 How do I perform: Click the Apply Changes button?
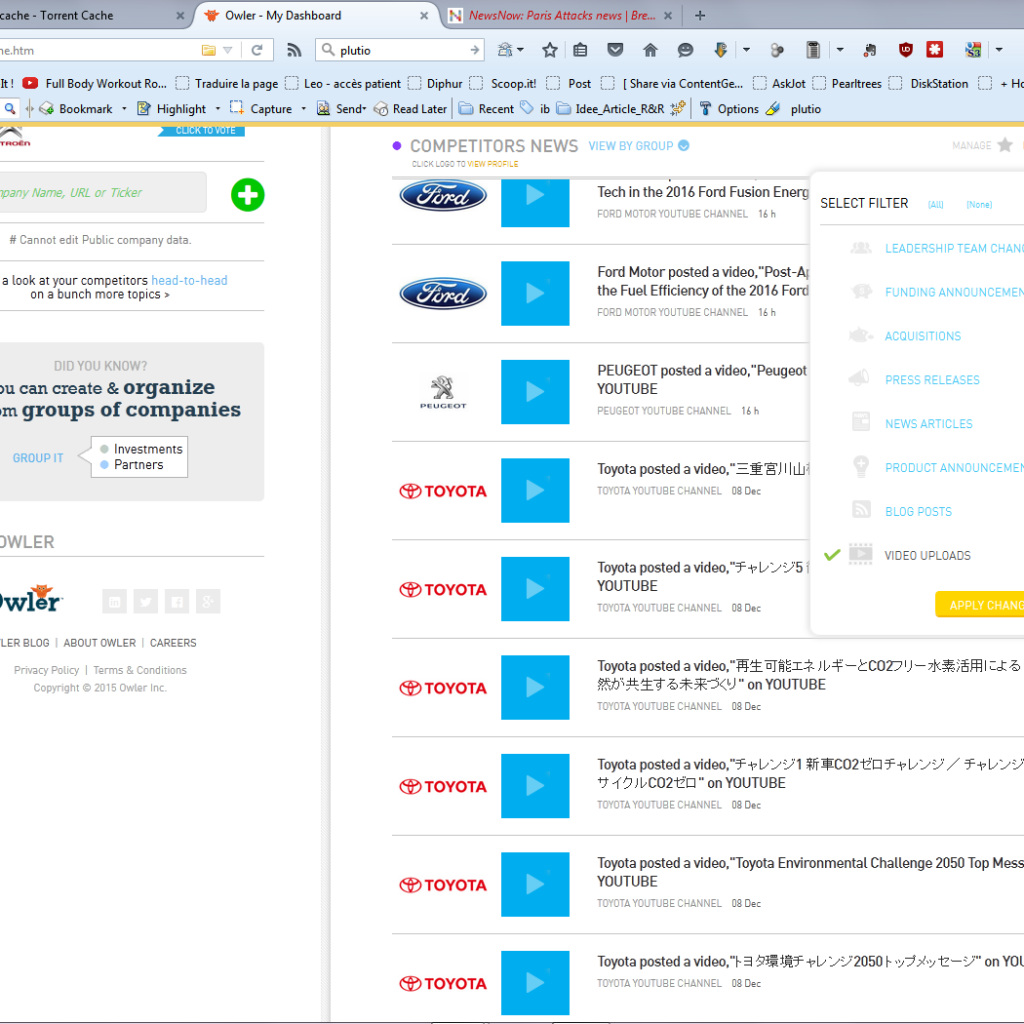[x=980, y=605]
